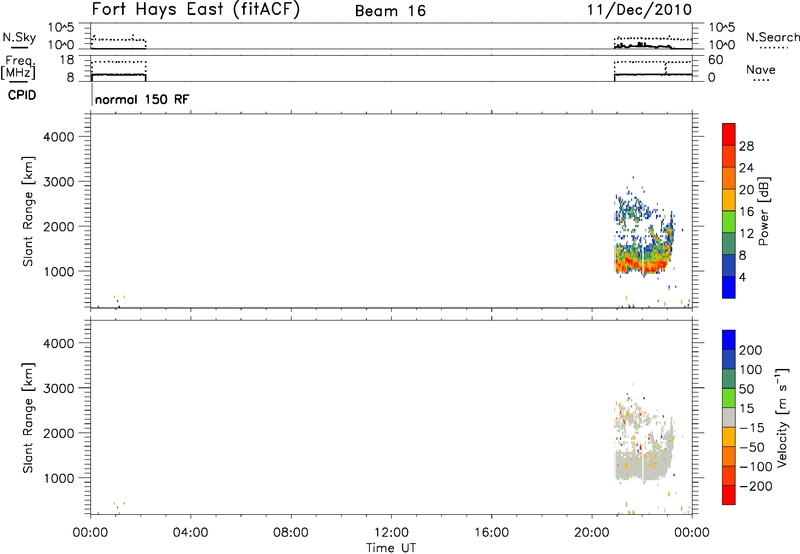Viewport: 800px width, 554px height.
Task: Click the "12" tick on the Power color bar
Action: 746,234
